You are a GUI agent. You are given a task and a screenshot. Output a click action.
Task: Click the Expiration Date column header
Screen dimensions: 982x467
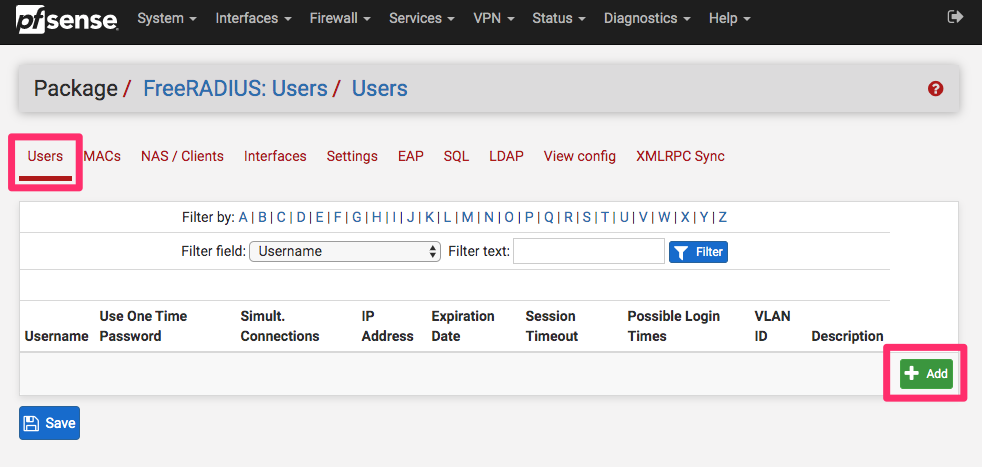pyautogui.click(x=463, y=326)
